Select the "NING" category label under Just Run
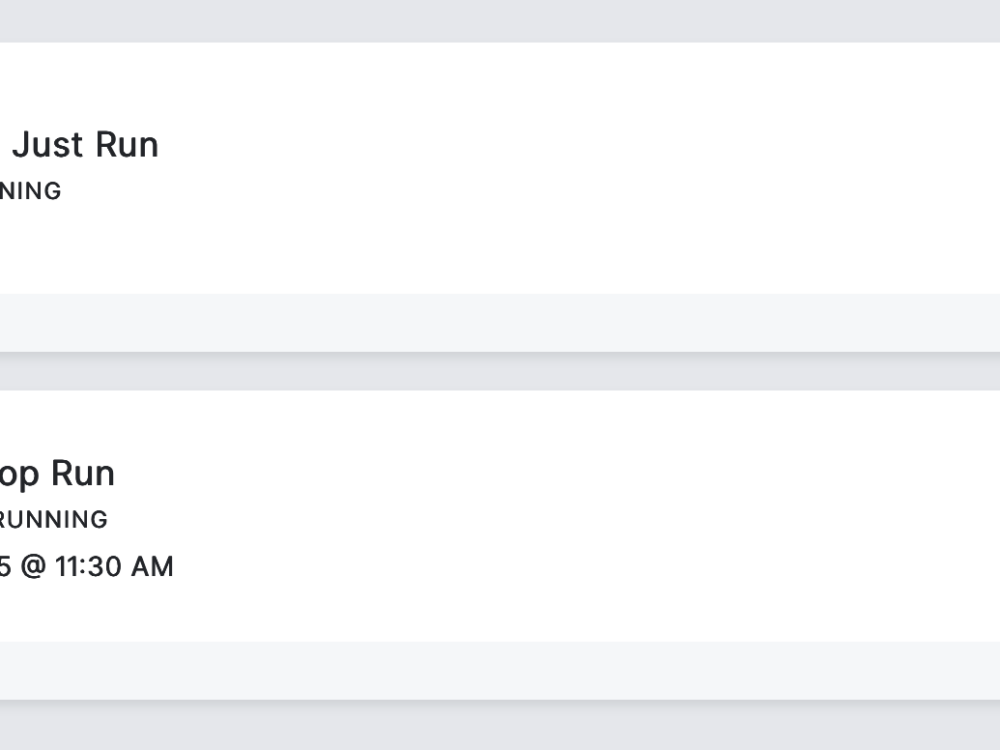Viewport: 1000px width, 750px height. pyautogui.click(x=30, y=191)
